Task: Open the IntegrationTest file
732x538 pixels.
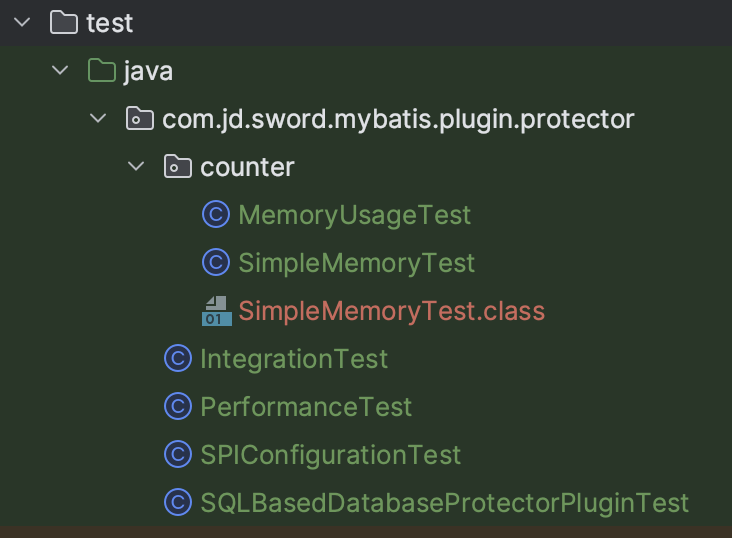Action: pyautogui.click(x=294, y=358)
